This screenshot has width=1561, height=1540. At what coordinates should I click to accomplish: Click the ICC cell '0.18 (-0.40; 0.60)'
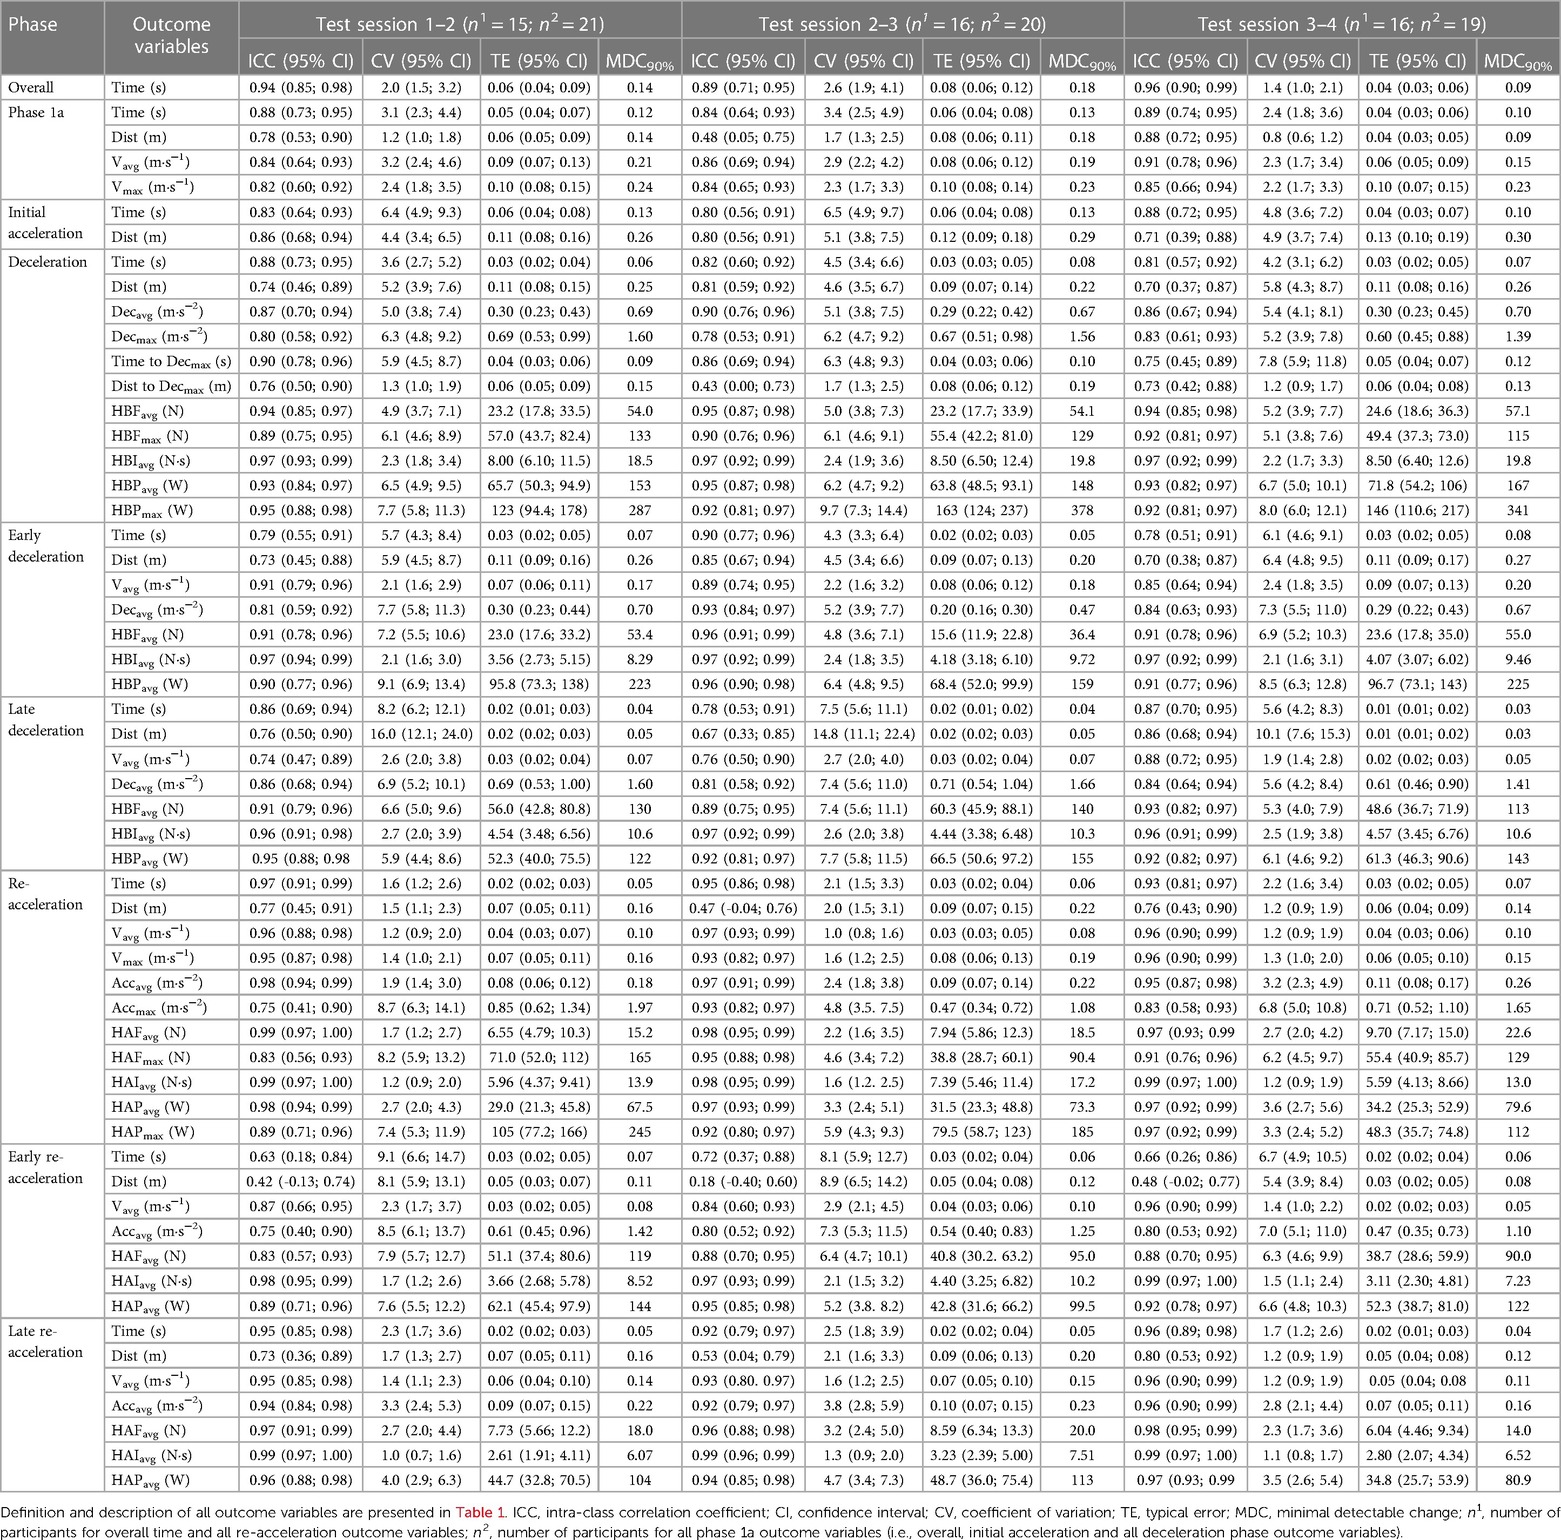pyautogui.click(x=744, y=1181)
